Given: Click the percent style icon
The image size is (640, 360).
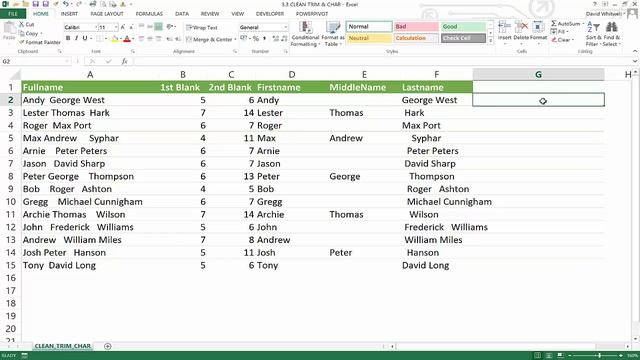Looking at the screenshot, I should tap(256, 39).
